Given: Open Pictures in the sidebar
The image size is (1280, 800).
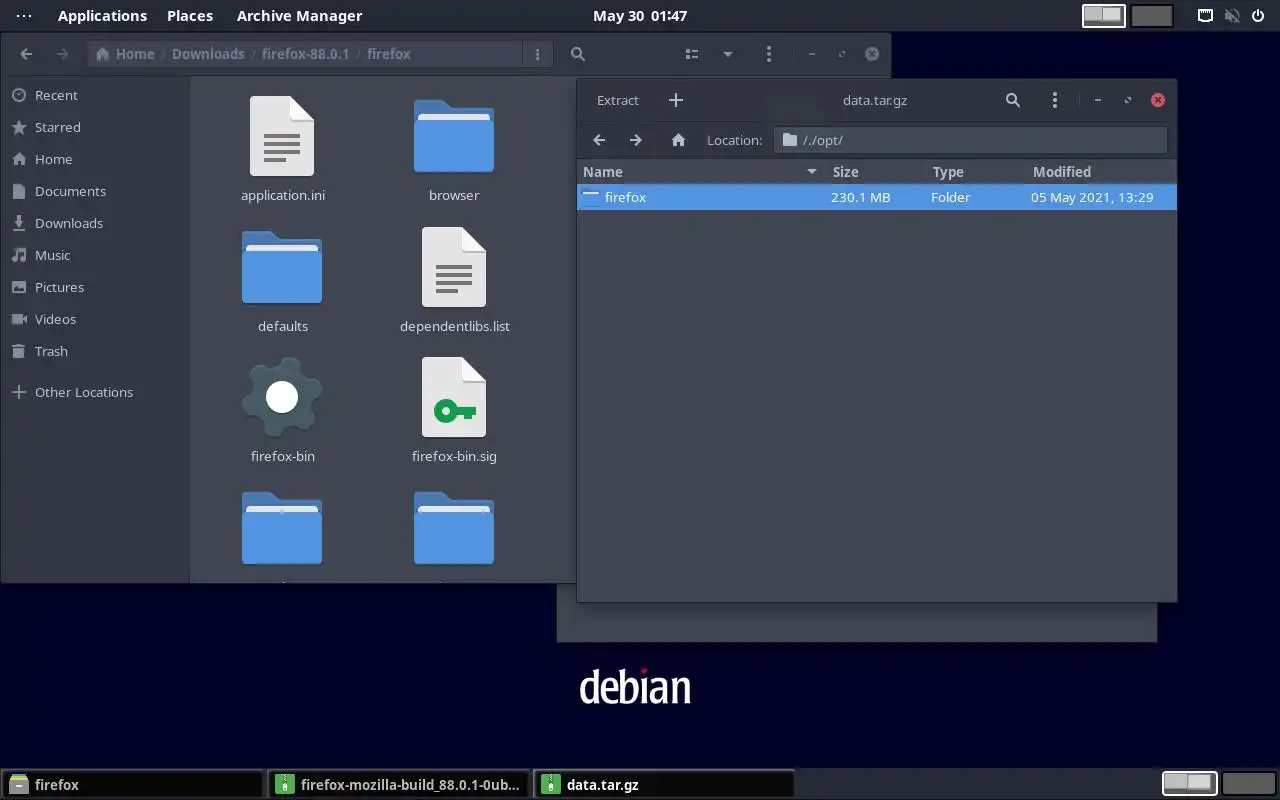Looking at the screenshot, I should [95, 287].
